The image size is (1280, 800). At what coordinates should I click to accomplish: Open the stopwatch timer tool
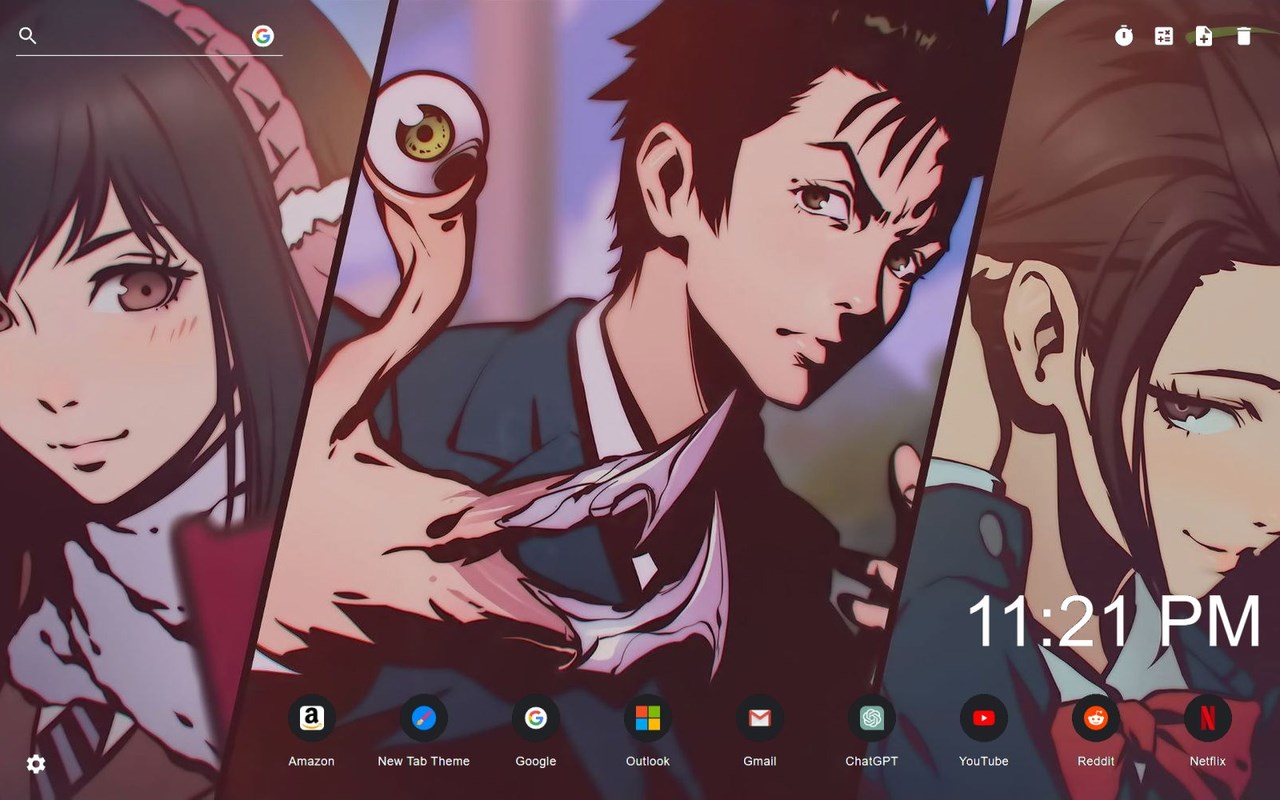1124,37
